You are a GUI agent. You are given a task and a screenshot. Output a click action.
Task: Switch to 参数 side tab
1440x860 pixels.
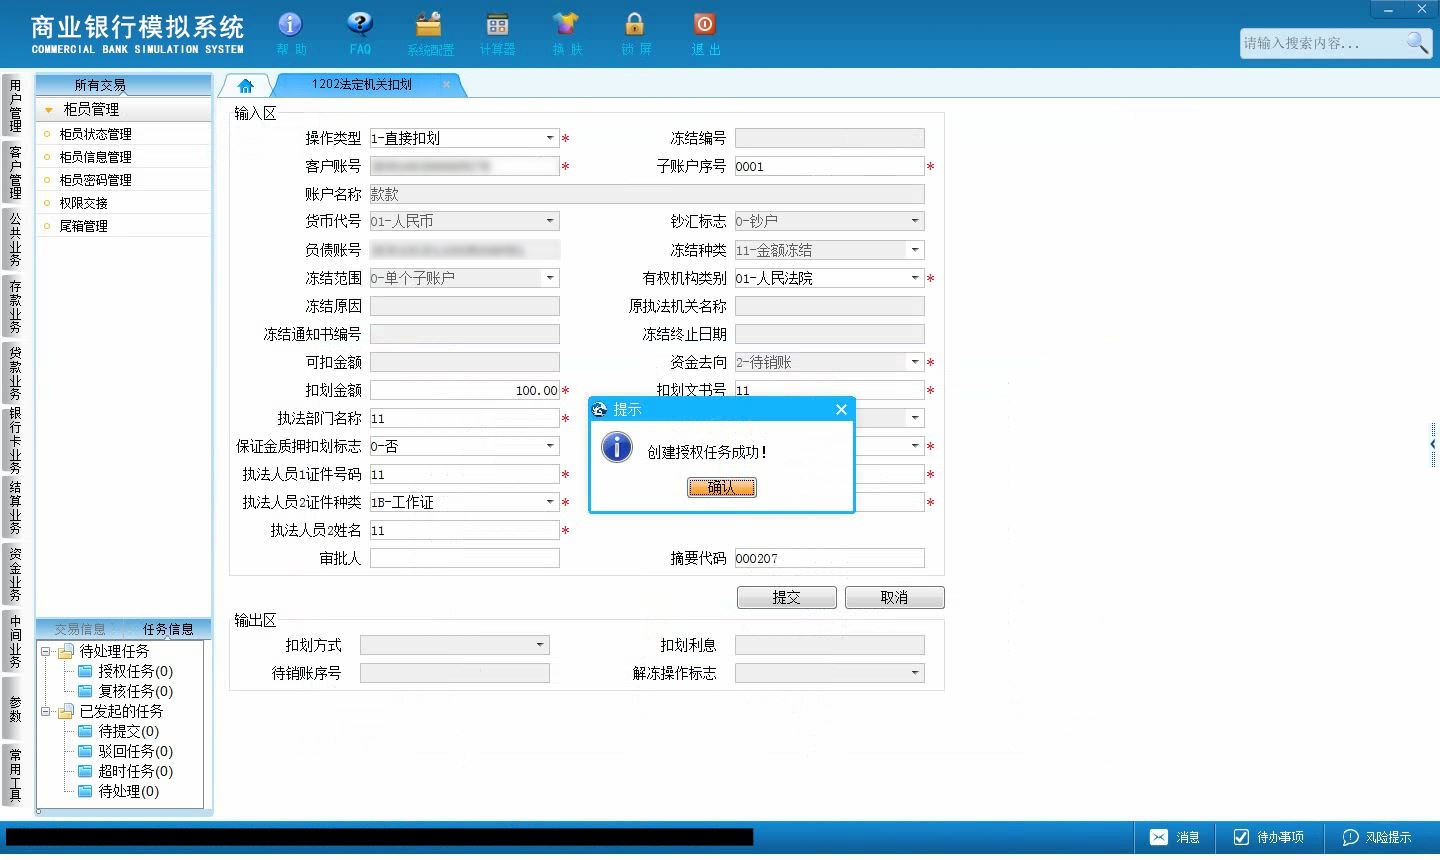coord(15,709)
